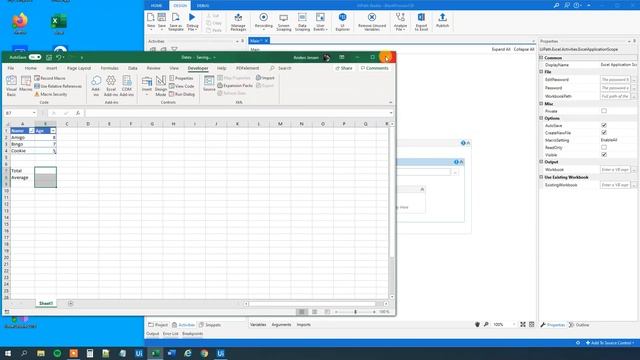Open Firefox desktop shortcut

coord(20,23)
